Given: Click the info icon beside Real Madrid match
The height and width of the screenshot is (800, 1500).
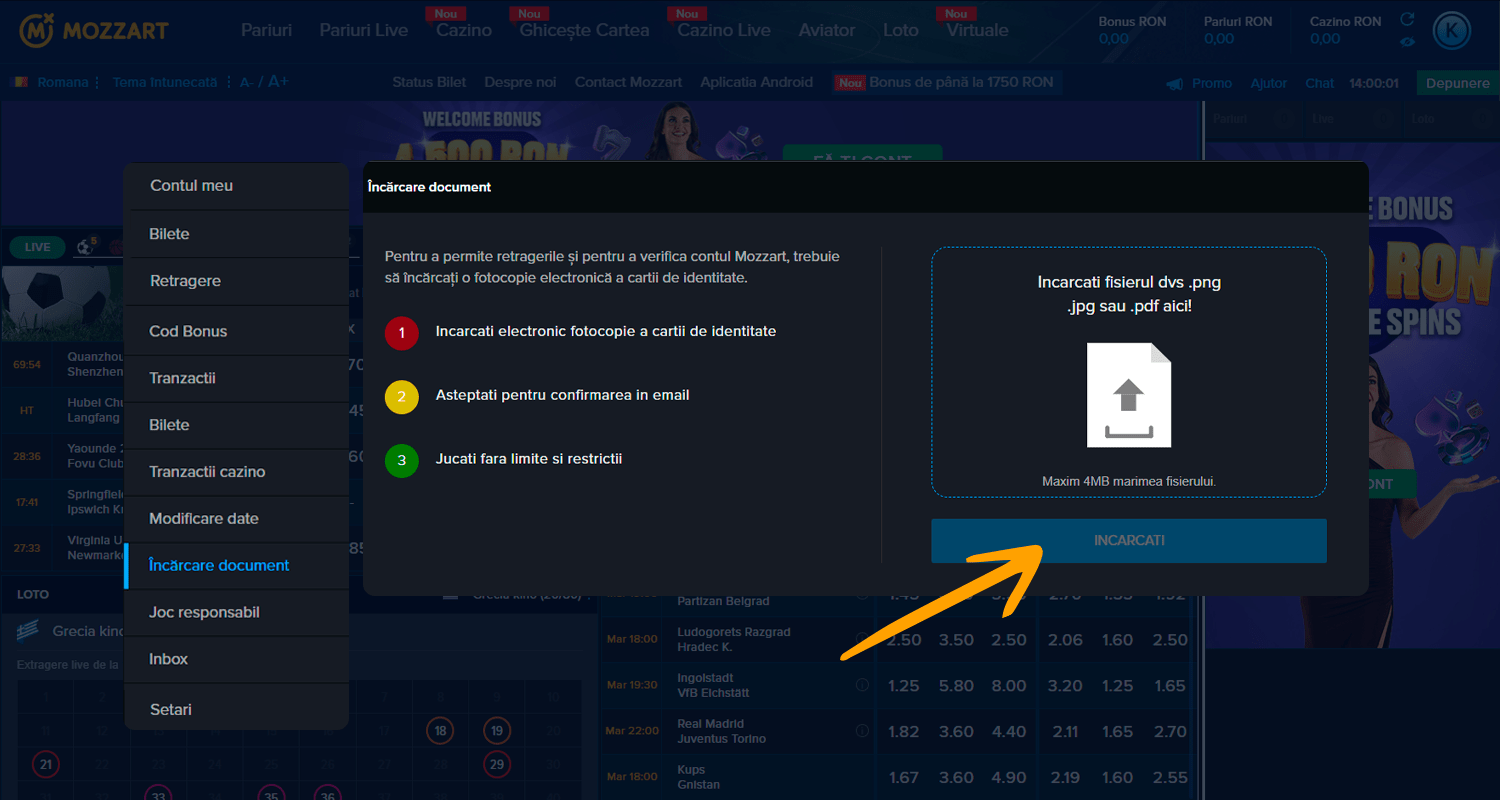Looking at the screenshot, I should click(x=862, y=731).
